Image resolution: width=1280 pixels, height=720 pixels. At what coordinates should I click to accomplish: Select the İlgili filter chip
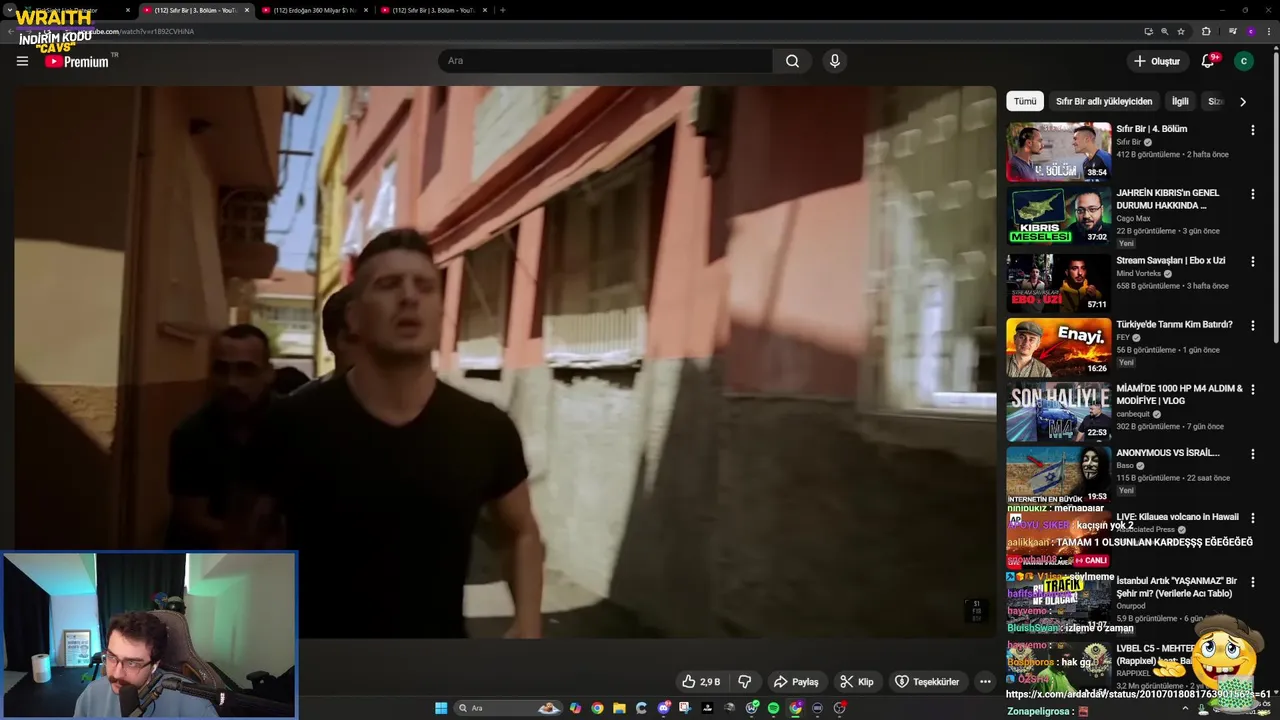pyautogui.click(x=1180, y=101)
